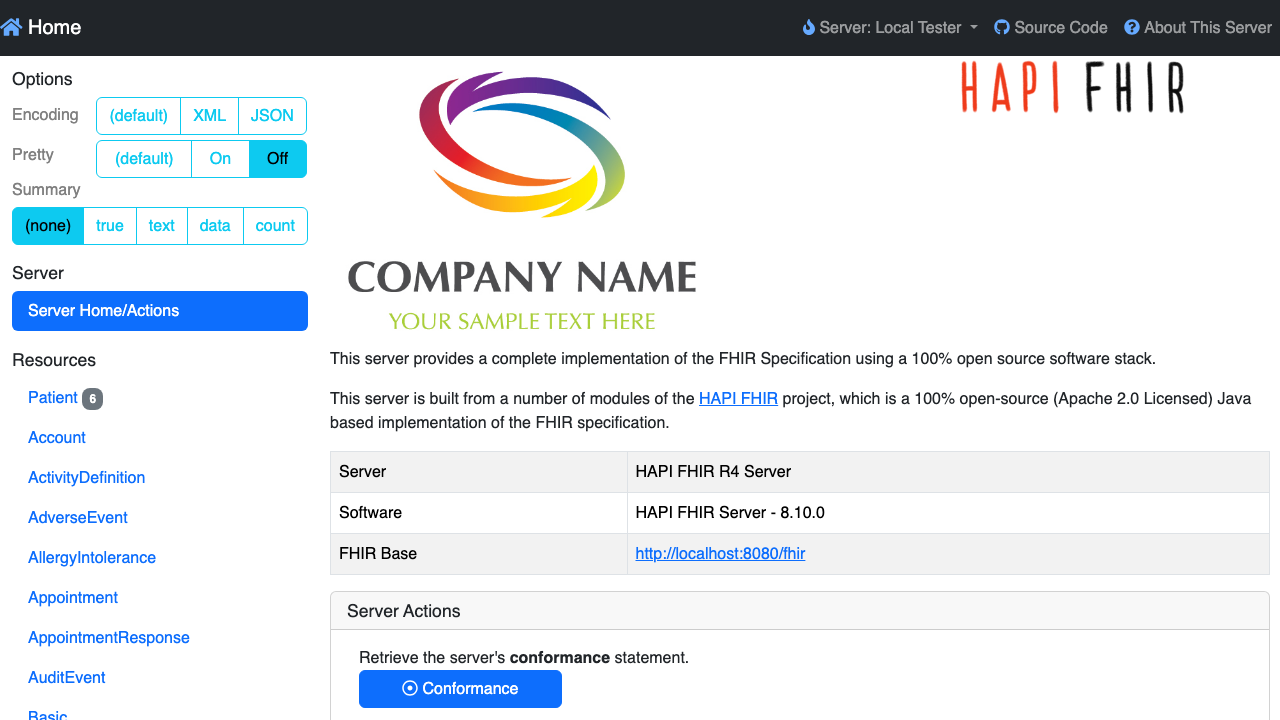1280x720 pixels.
Task: Set Summary to text
Action: coord(162,226)
